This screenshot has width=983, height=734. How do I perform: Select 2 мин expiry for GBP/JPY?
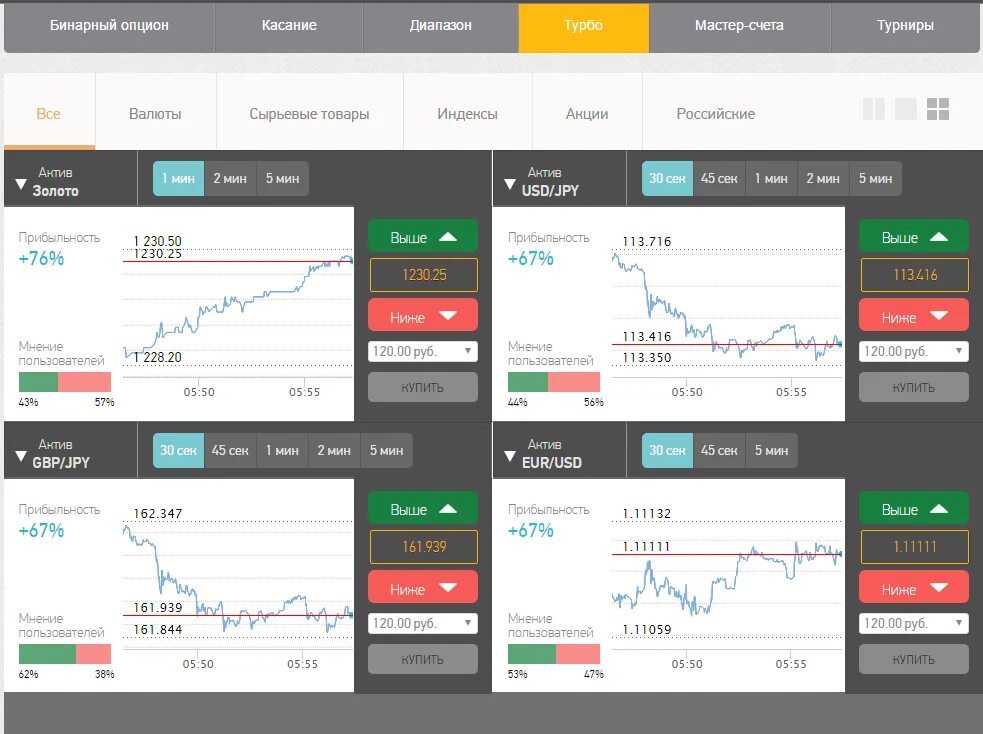334,451
